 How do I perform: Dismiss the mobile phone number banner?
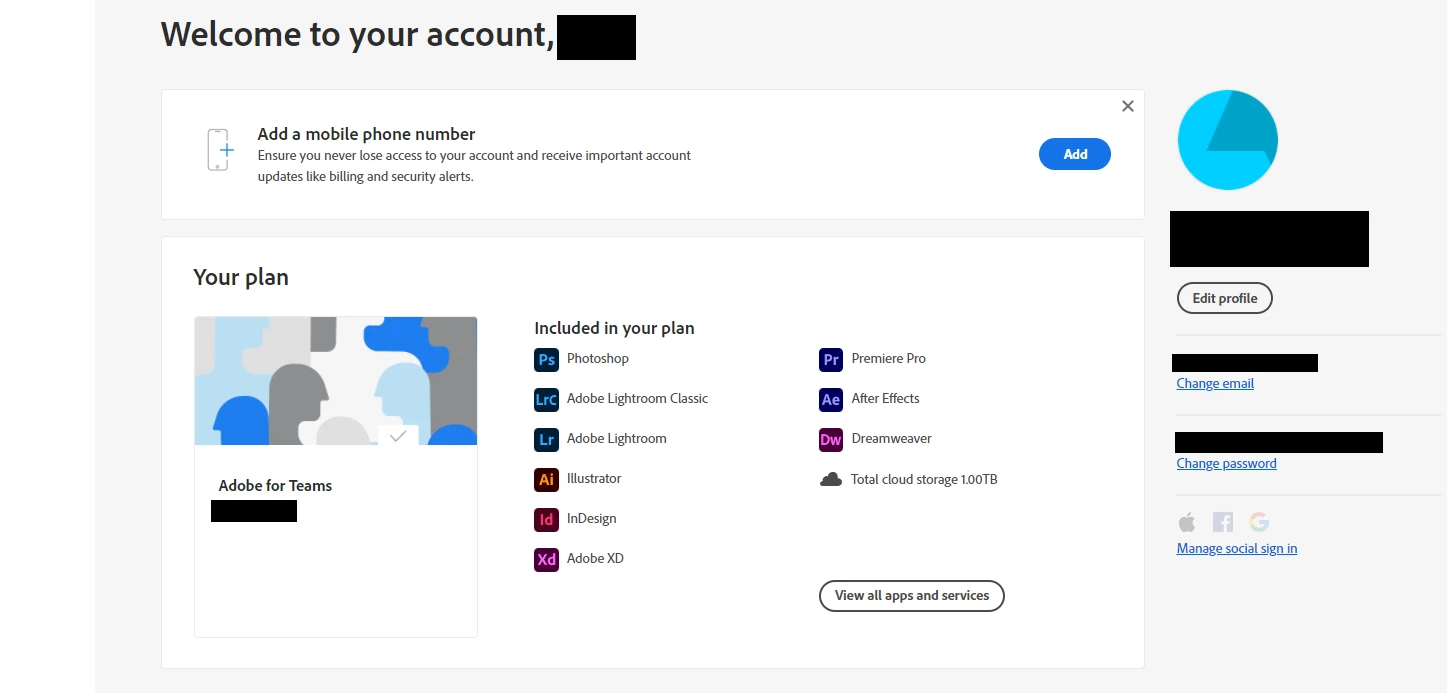1128,106
